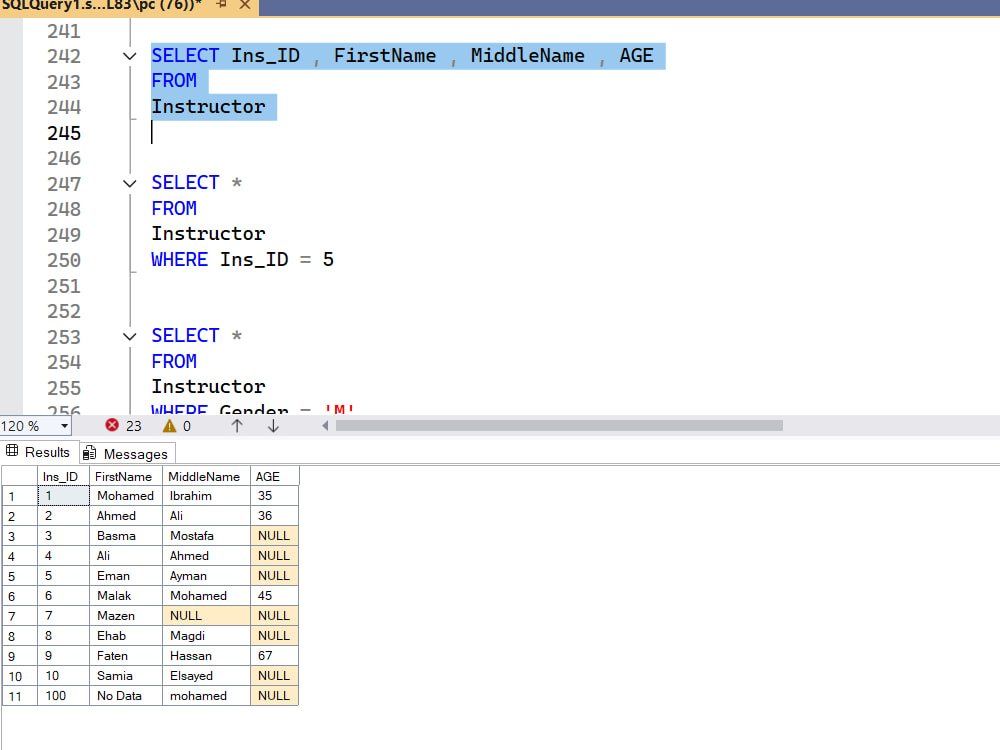The width and height of the screenshot is (1000, 750).
Task: Select the Ins_ID cell of row 1
Action: click(63, 496)
